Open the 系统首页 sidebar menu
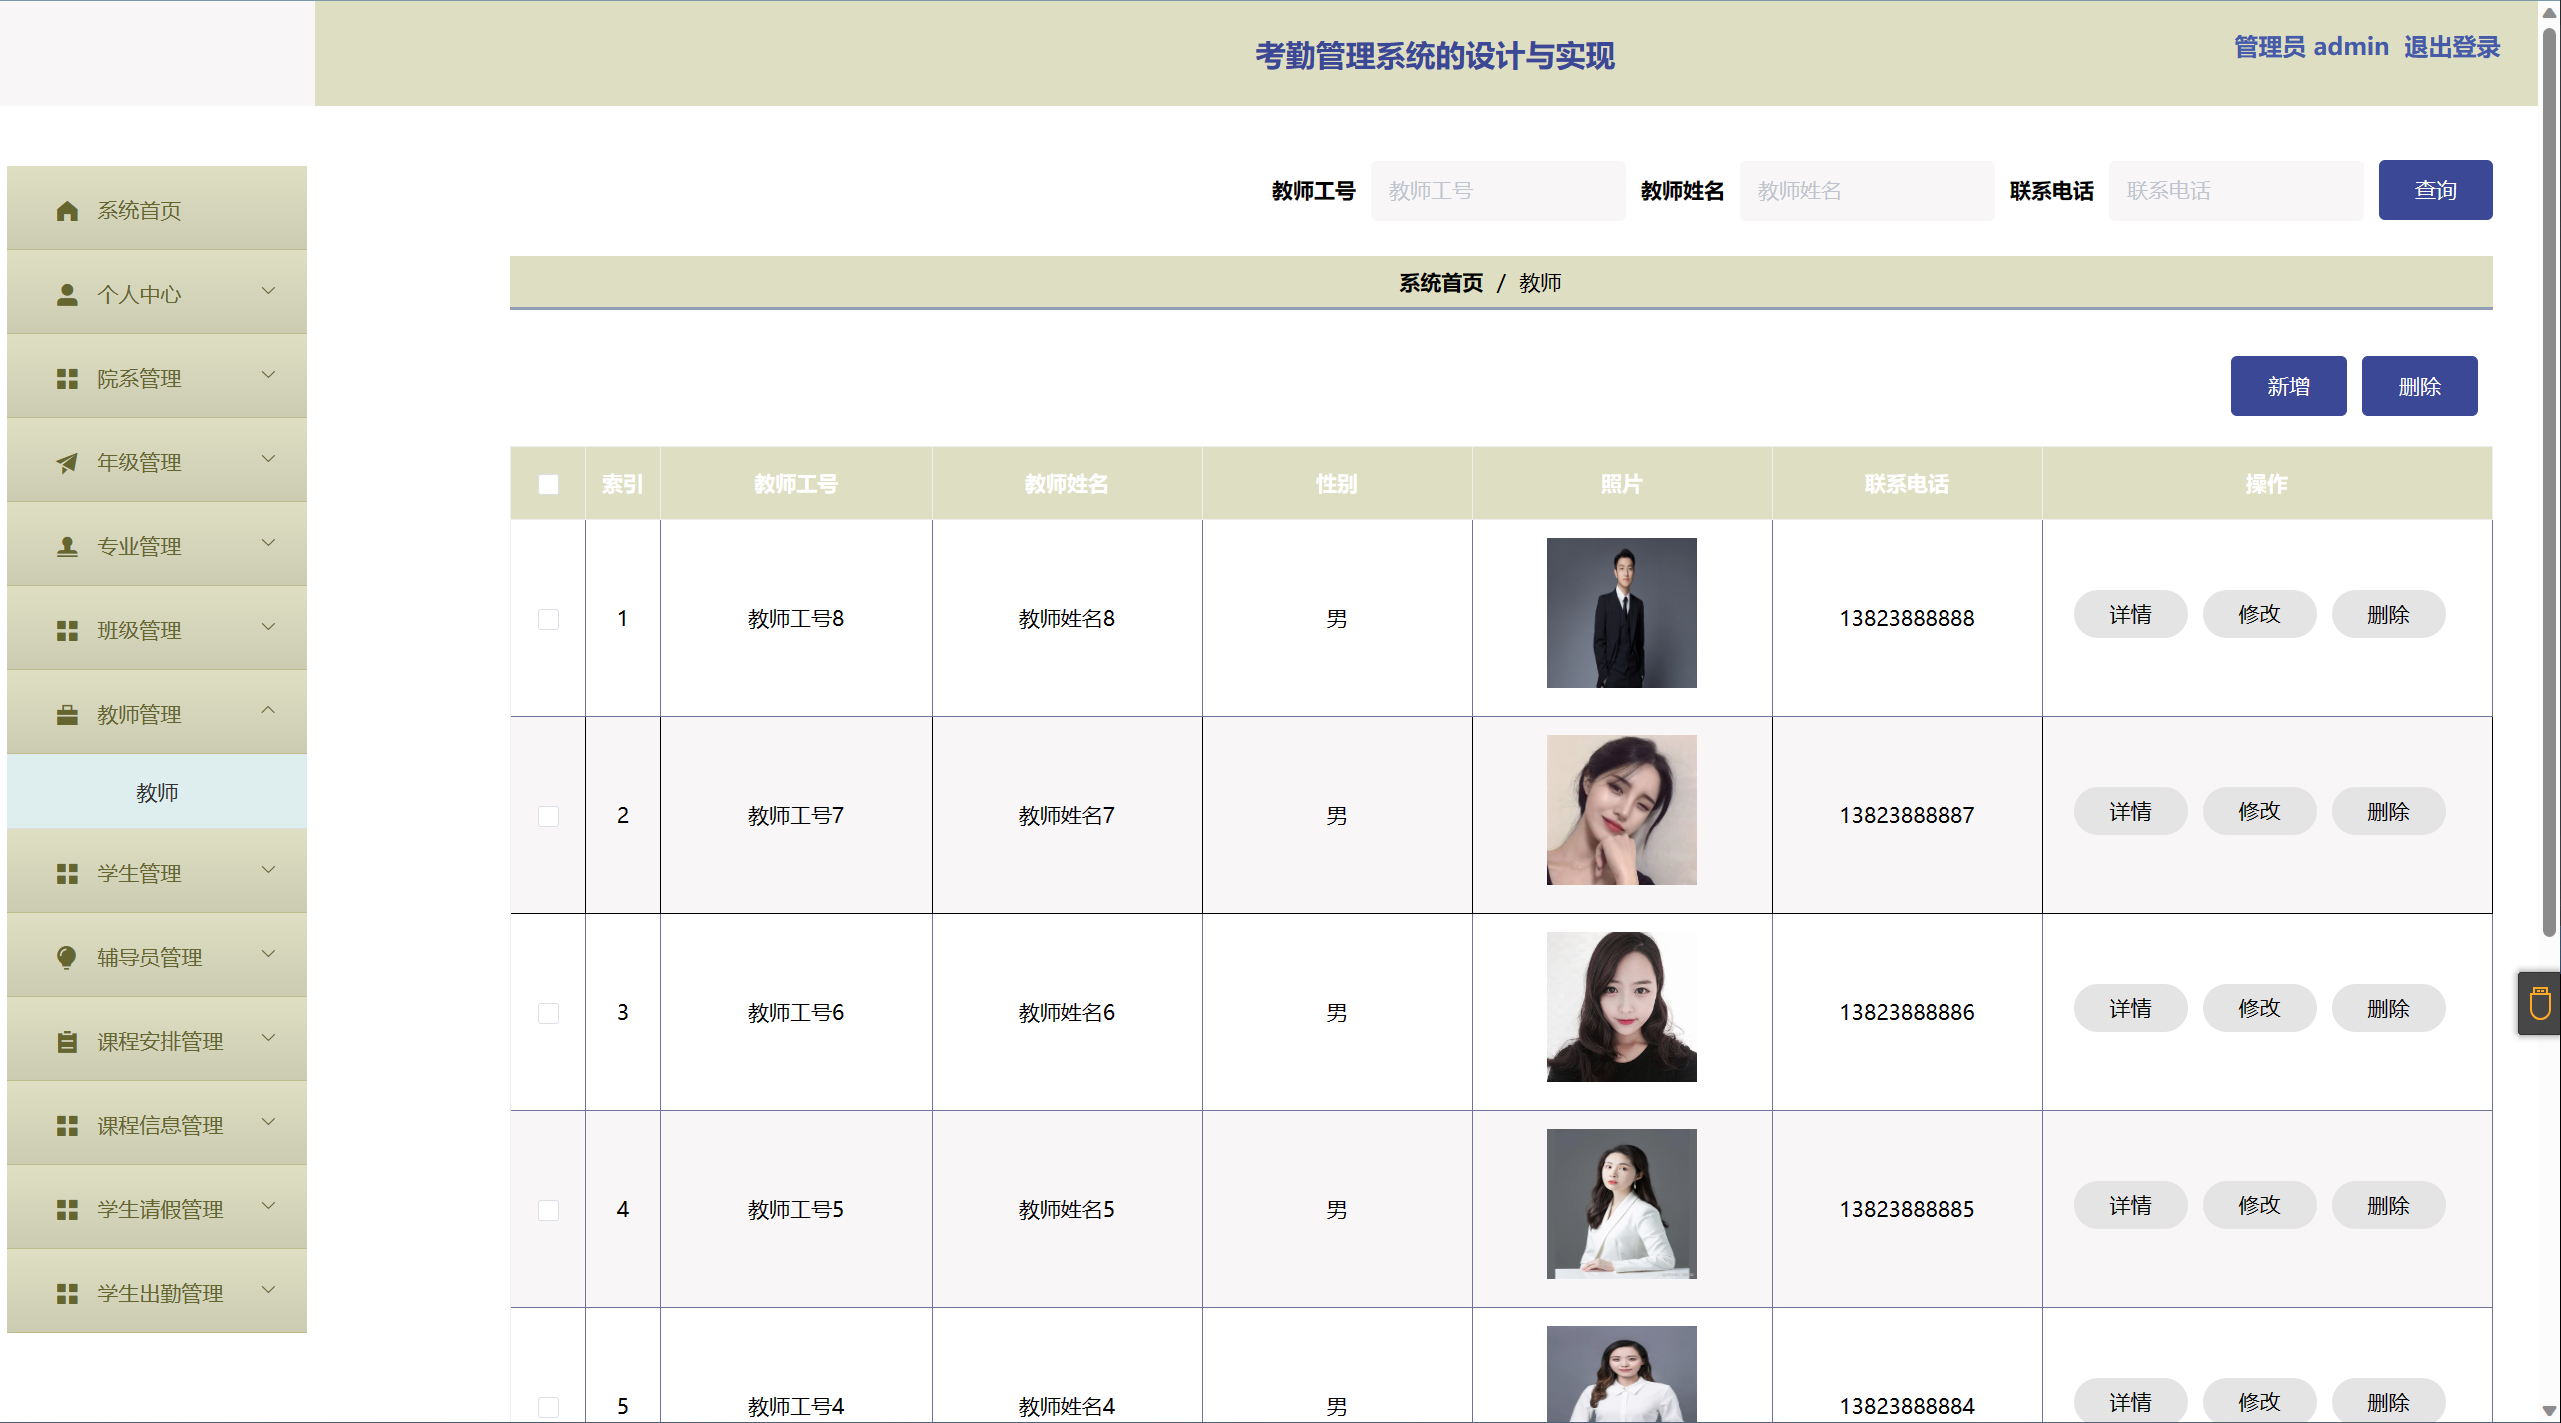This screenshot has width=2561, height=1423. coord(157,209)
